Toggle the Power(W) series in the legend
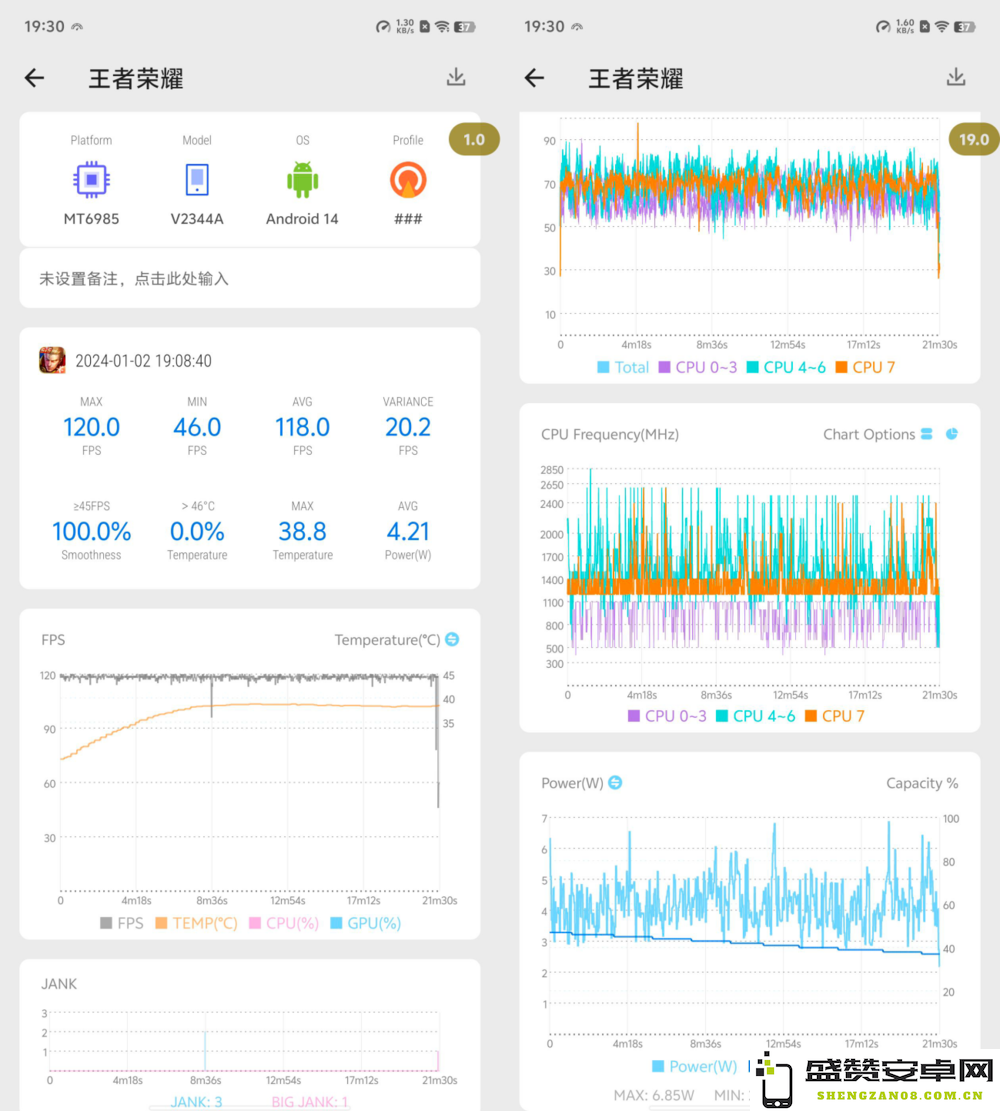 695,1066
